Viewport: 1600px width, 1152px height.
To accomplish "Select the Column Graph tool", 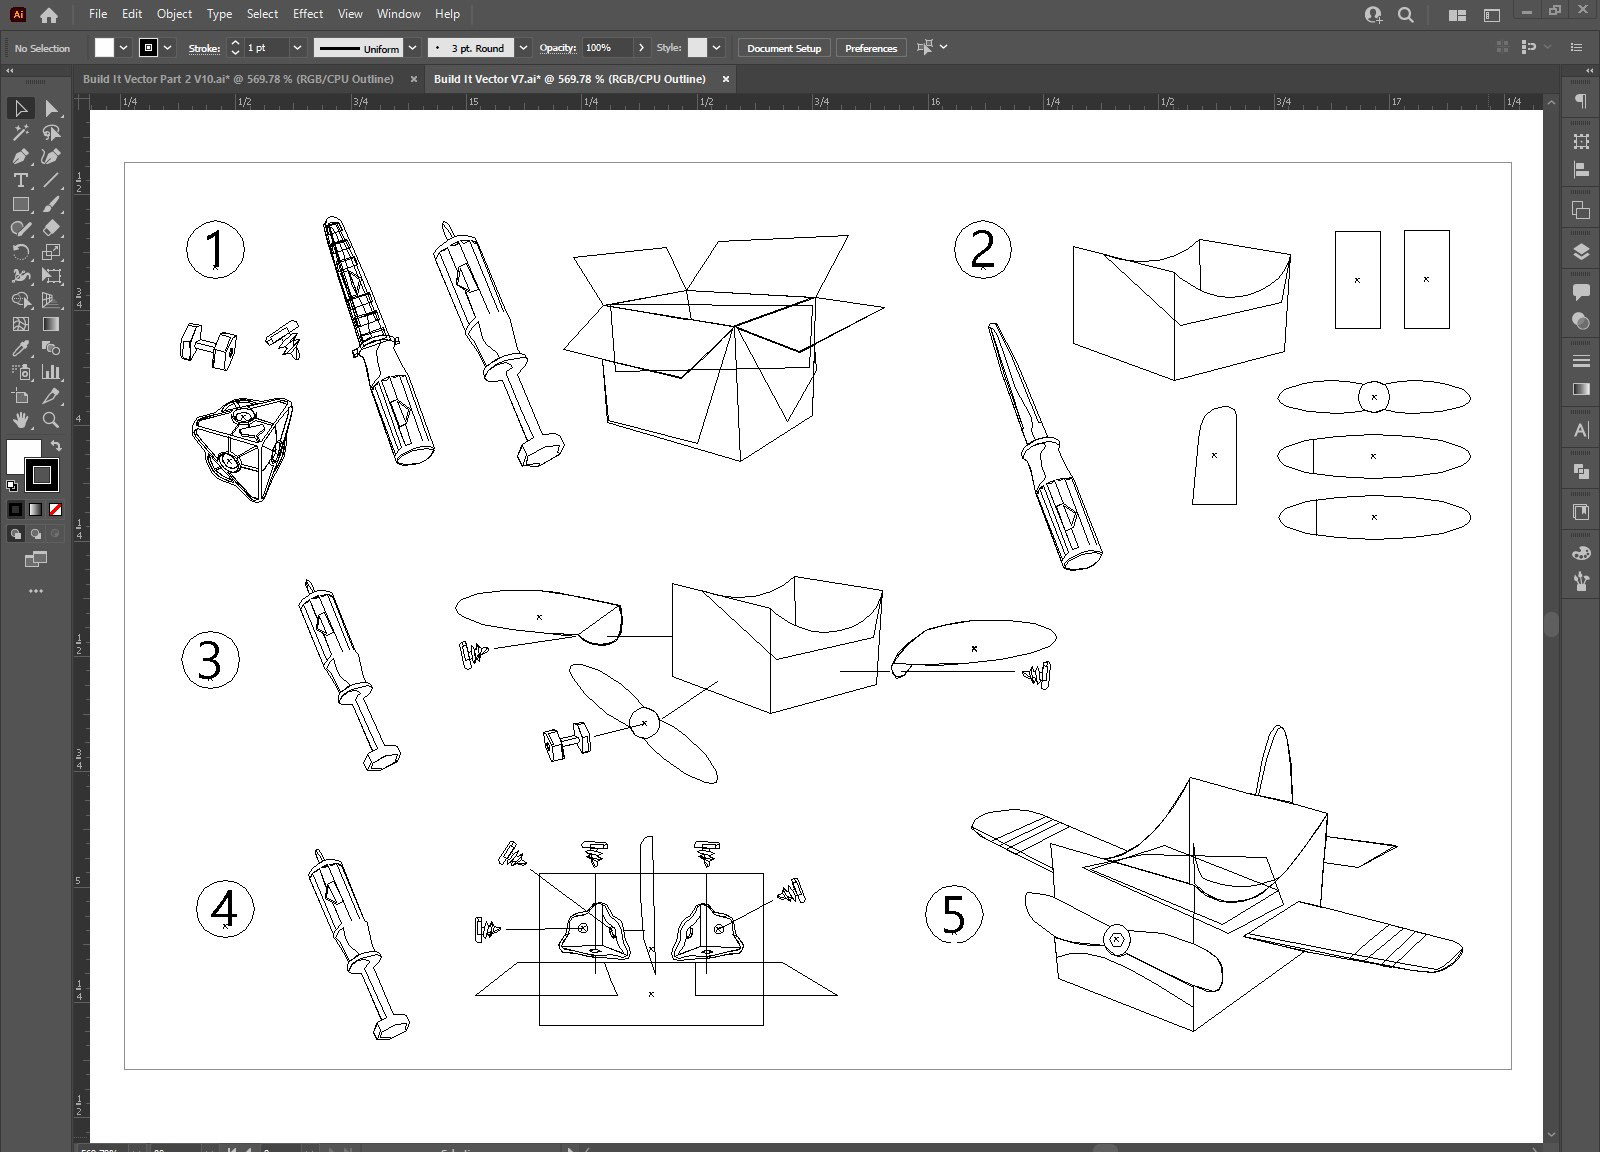I will pos(52,372).
